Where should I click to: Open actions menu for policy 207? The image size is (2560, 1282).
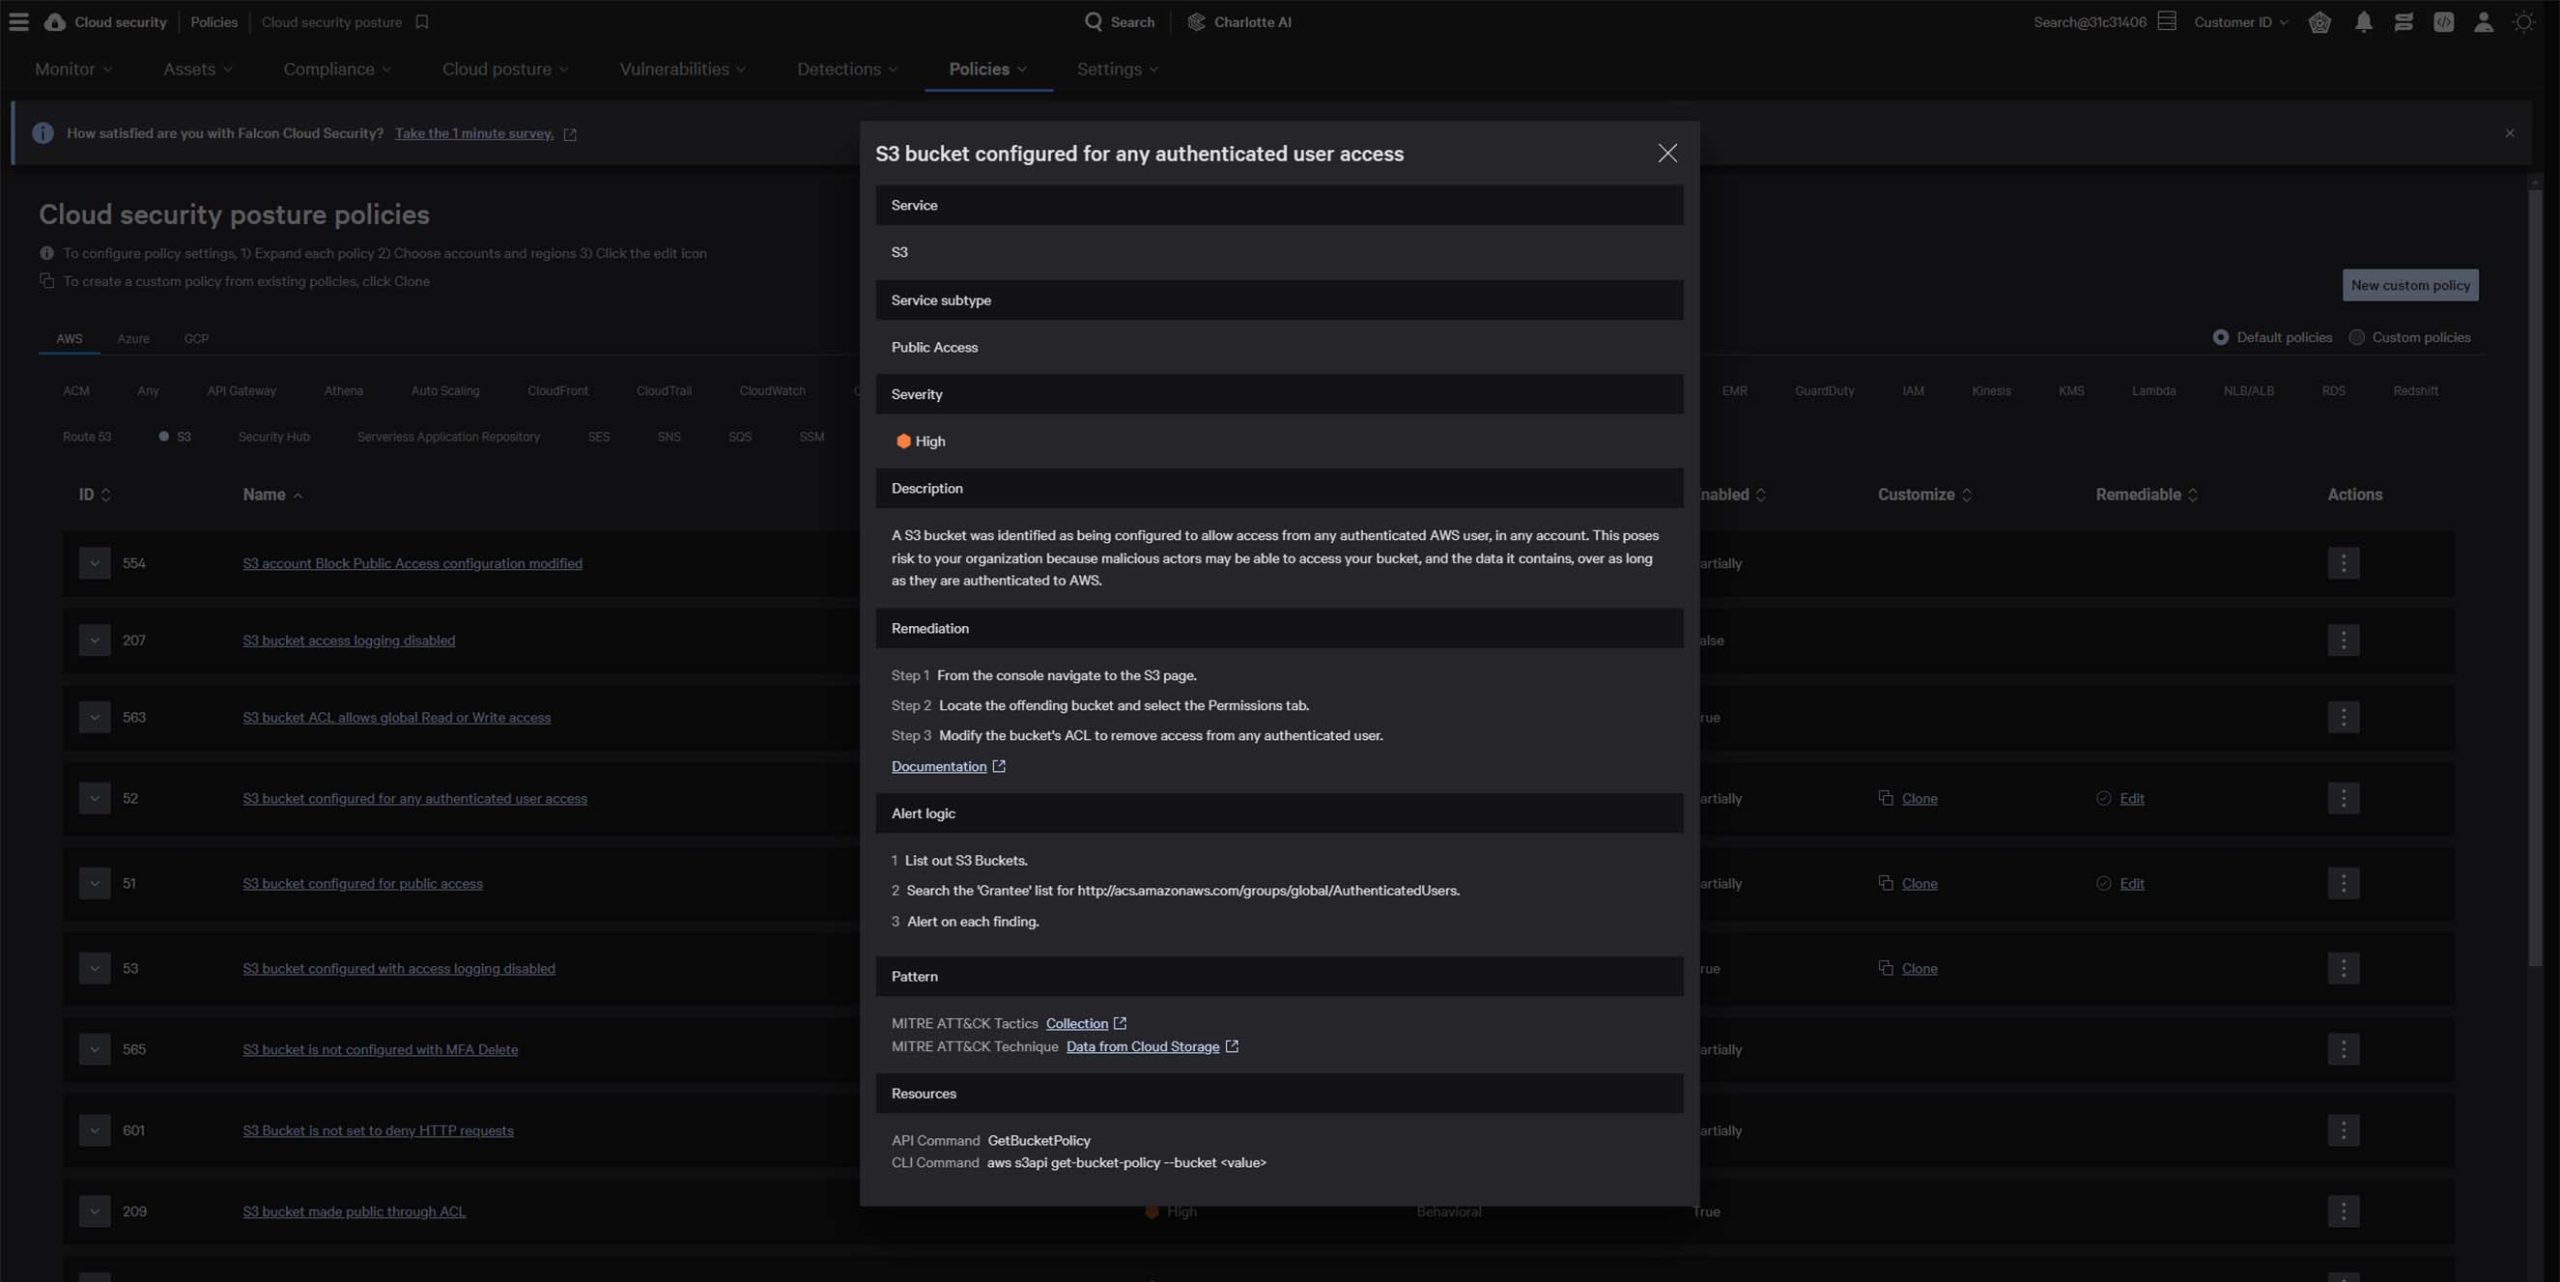coord(2343,640)
